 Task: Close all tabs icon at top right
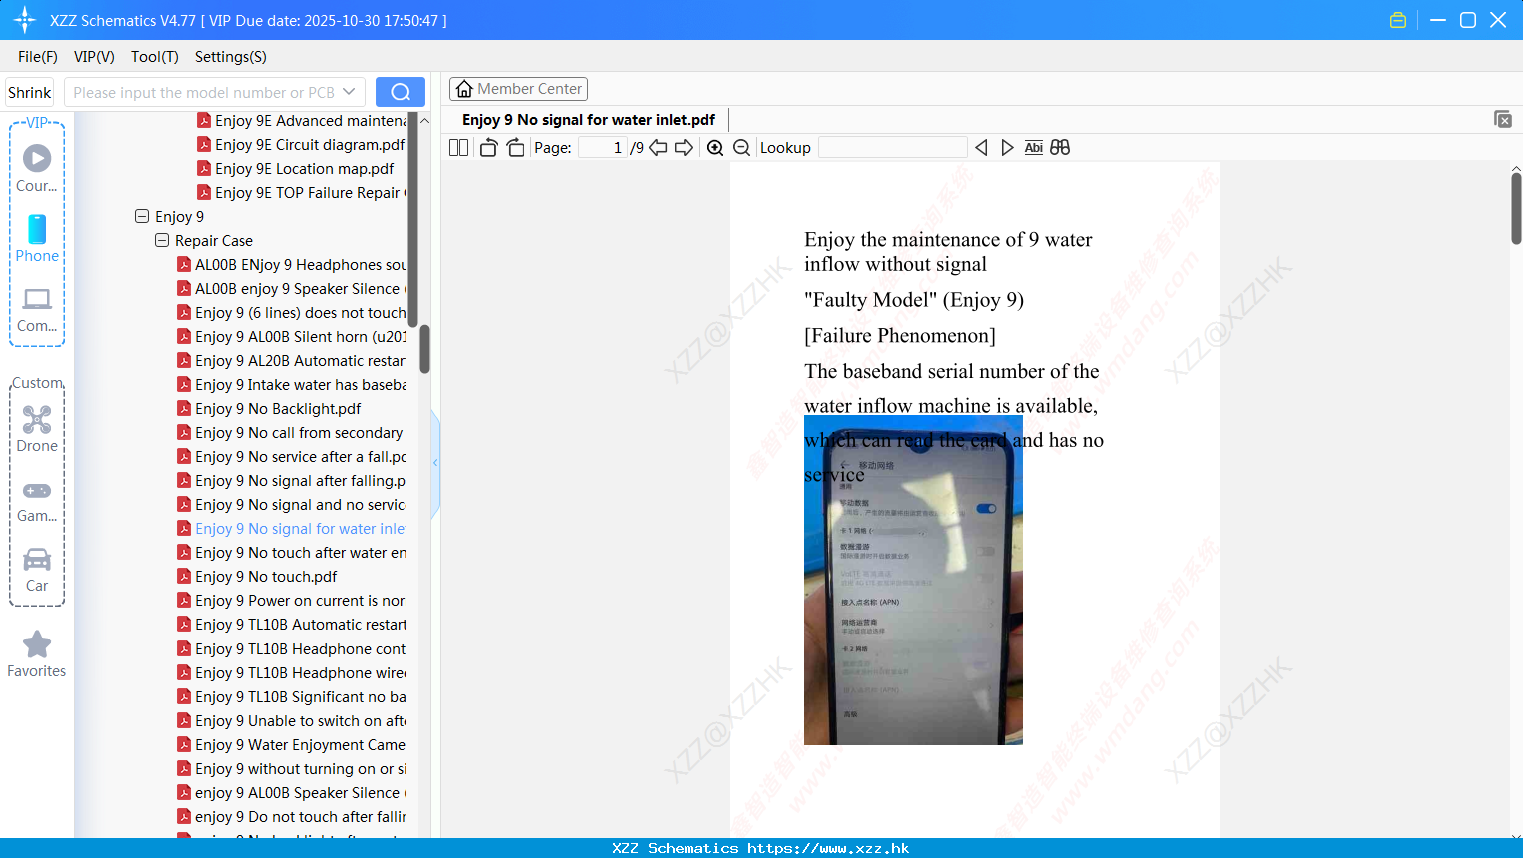point(1503,119)
